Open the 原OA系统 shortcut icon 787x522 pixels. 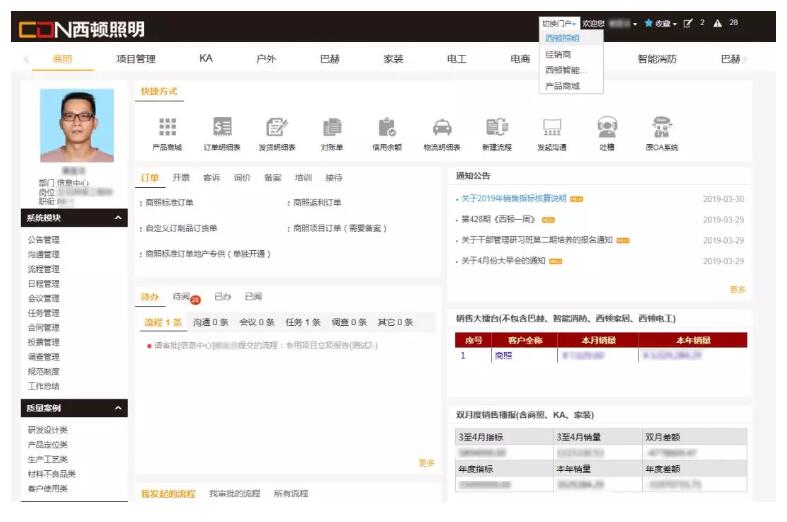pyautogui.click(x=661, y=128)
